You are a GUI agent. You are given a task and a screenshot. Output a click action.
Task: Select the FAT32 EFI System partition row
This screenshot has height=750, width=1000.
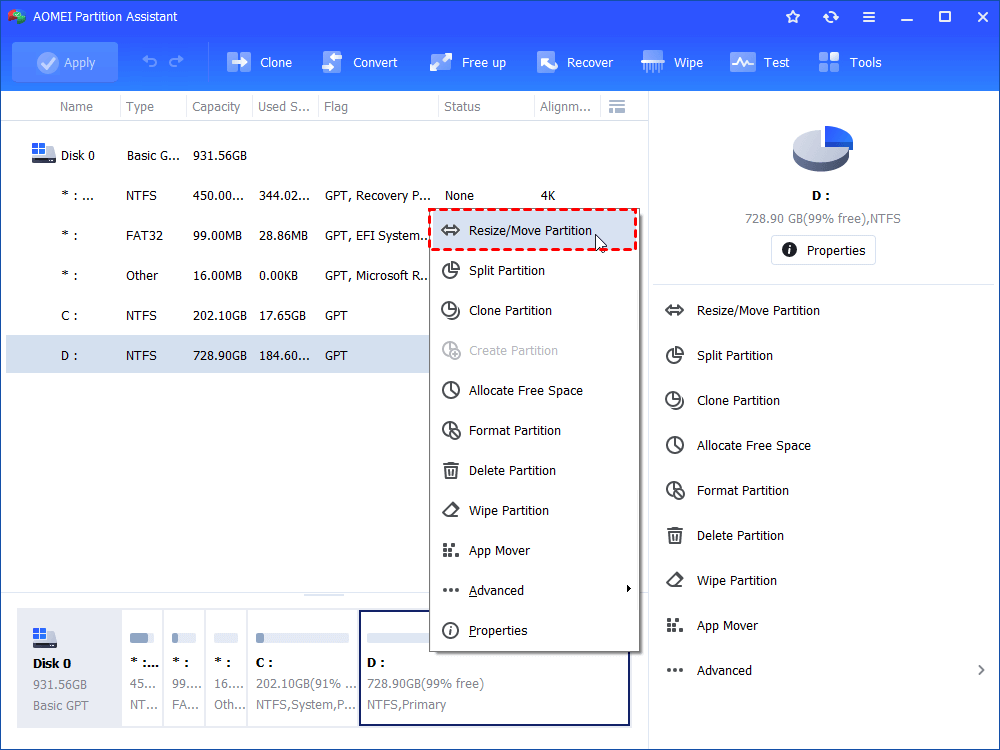217,236
